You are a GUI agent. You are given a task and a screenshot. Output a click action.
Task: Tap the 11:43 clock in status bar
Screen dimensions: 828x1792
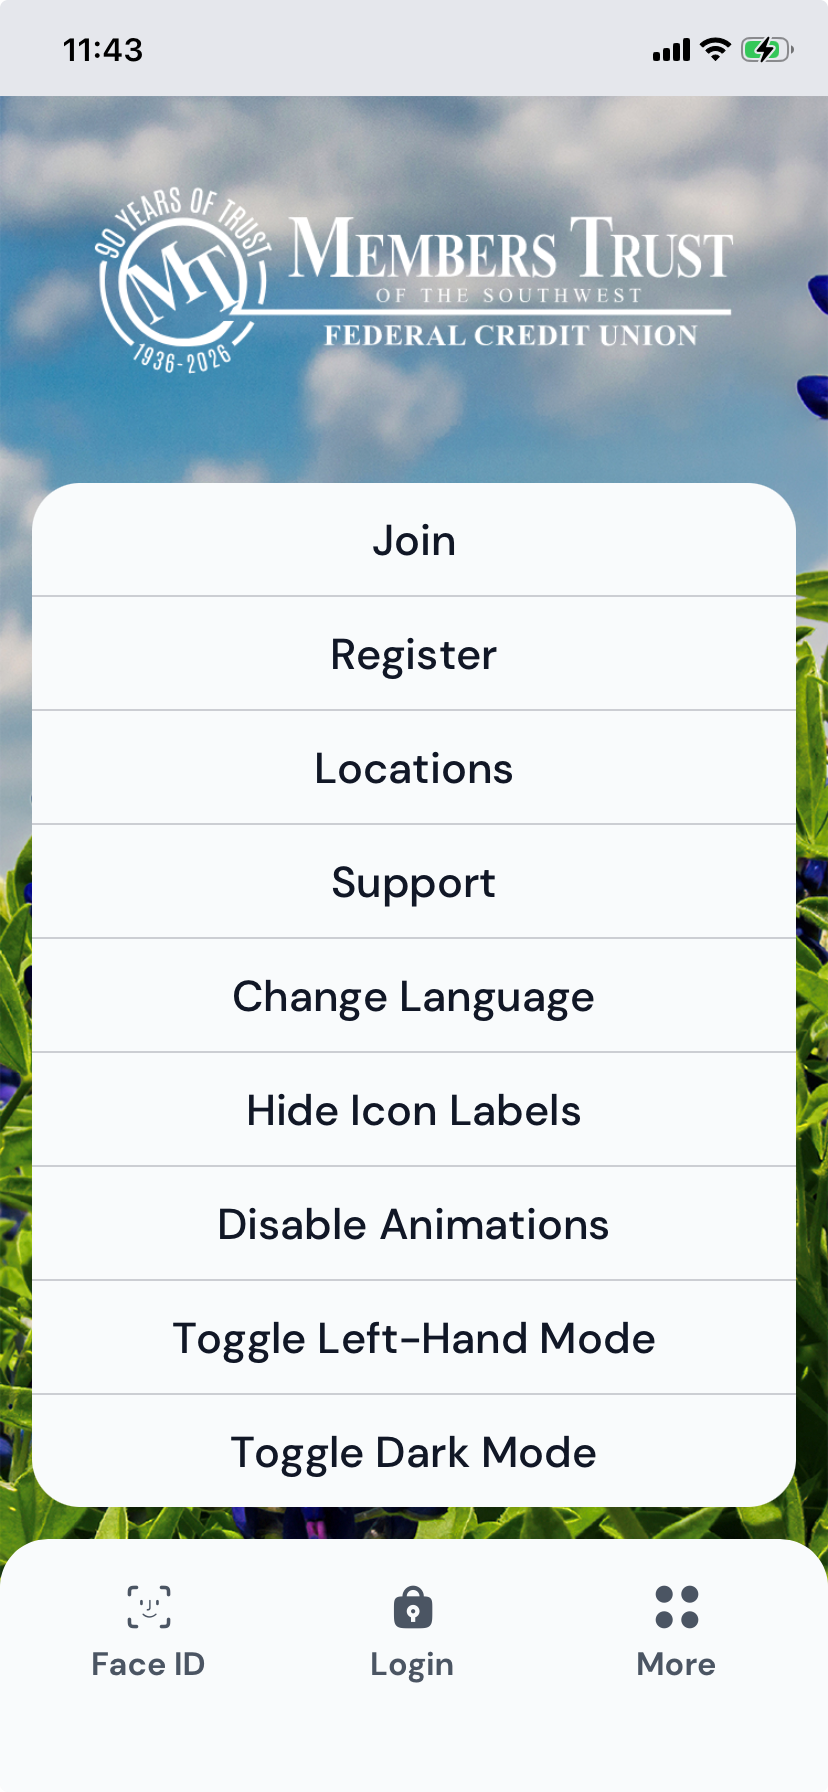tap(103, 49)
